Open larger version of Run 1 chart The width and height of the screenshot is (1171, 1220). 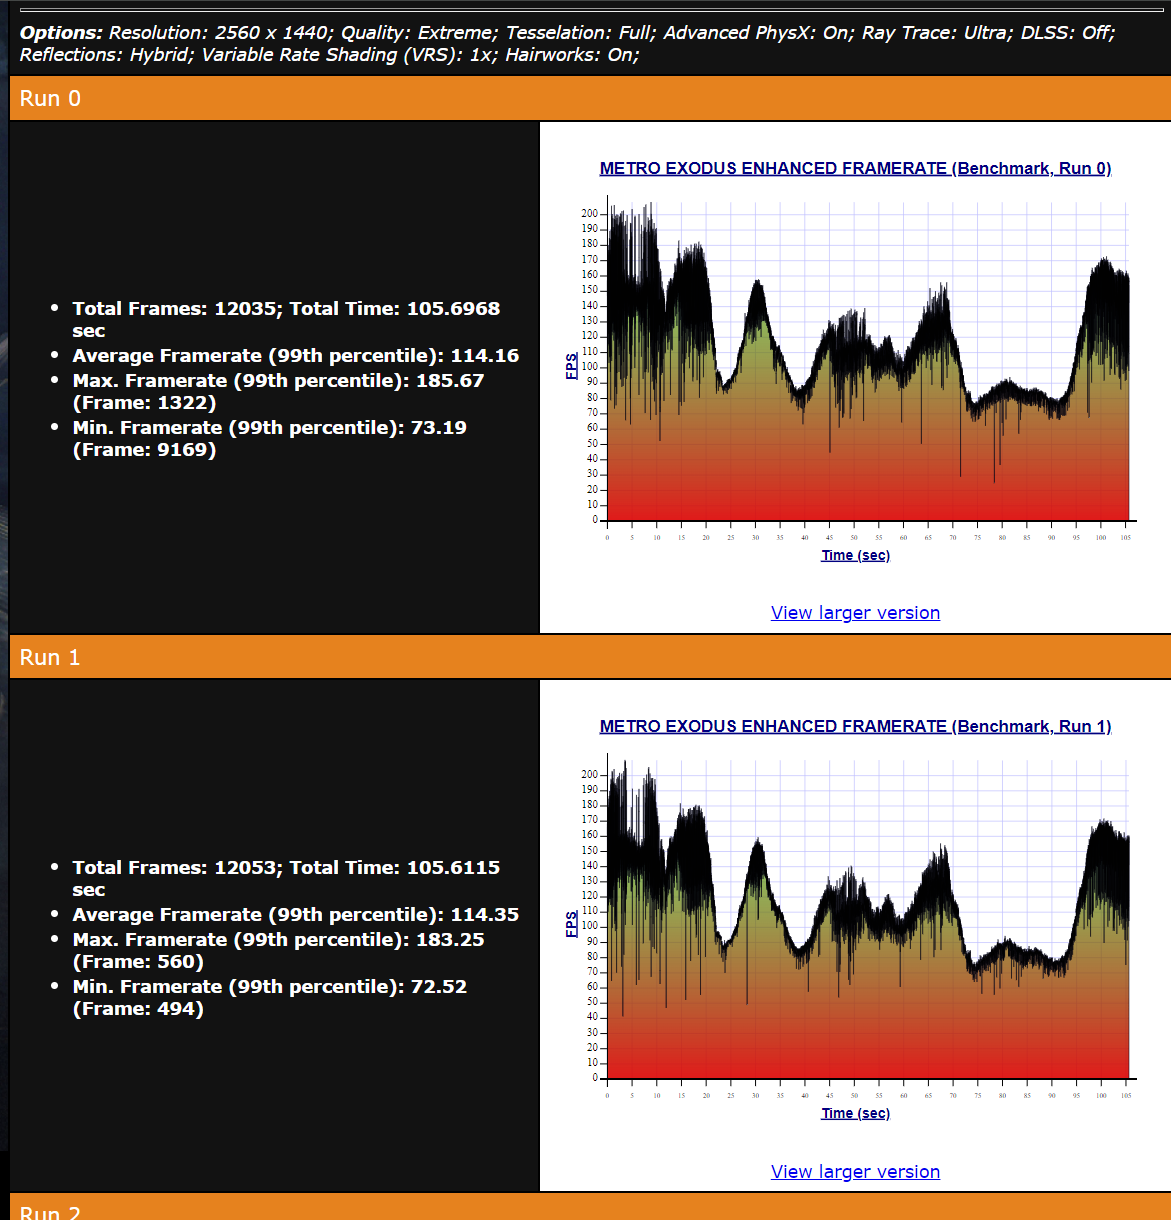tap(855, 1172)
